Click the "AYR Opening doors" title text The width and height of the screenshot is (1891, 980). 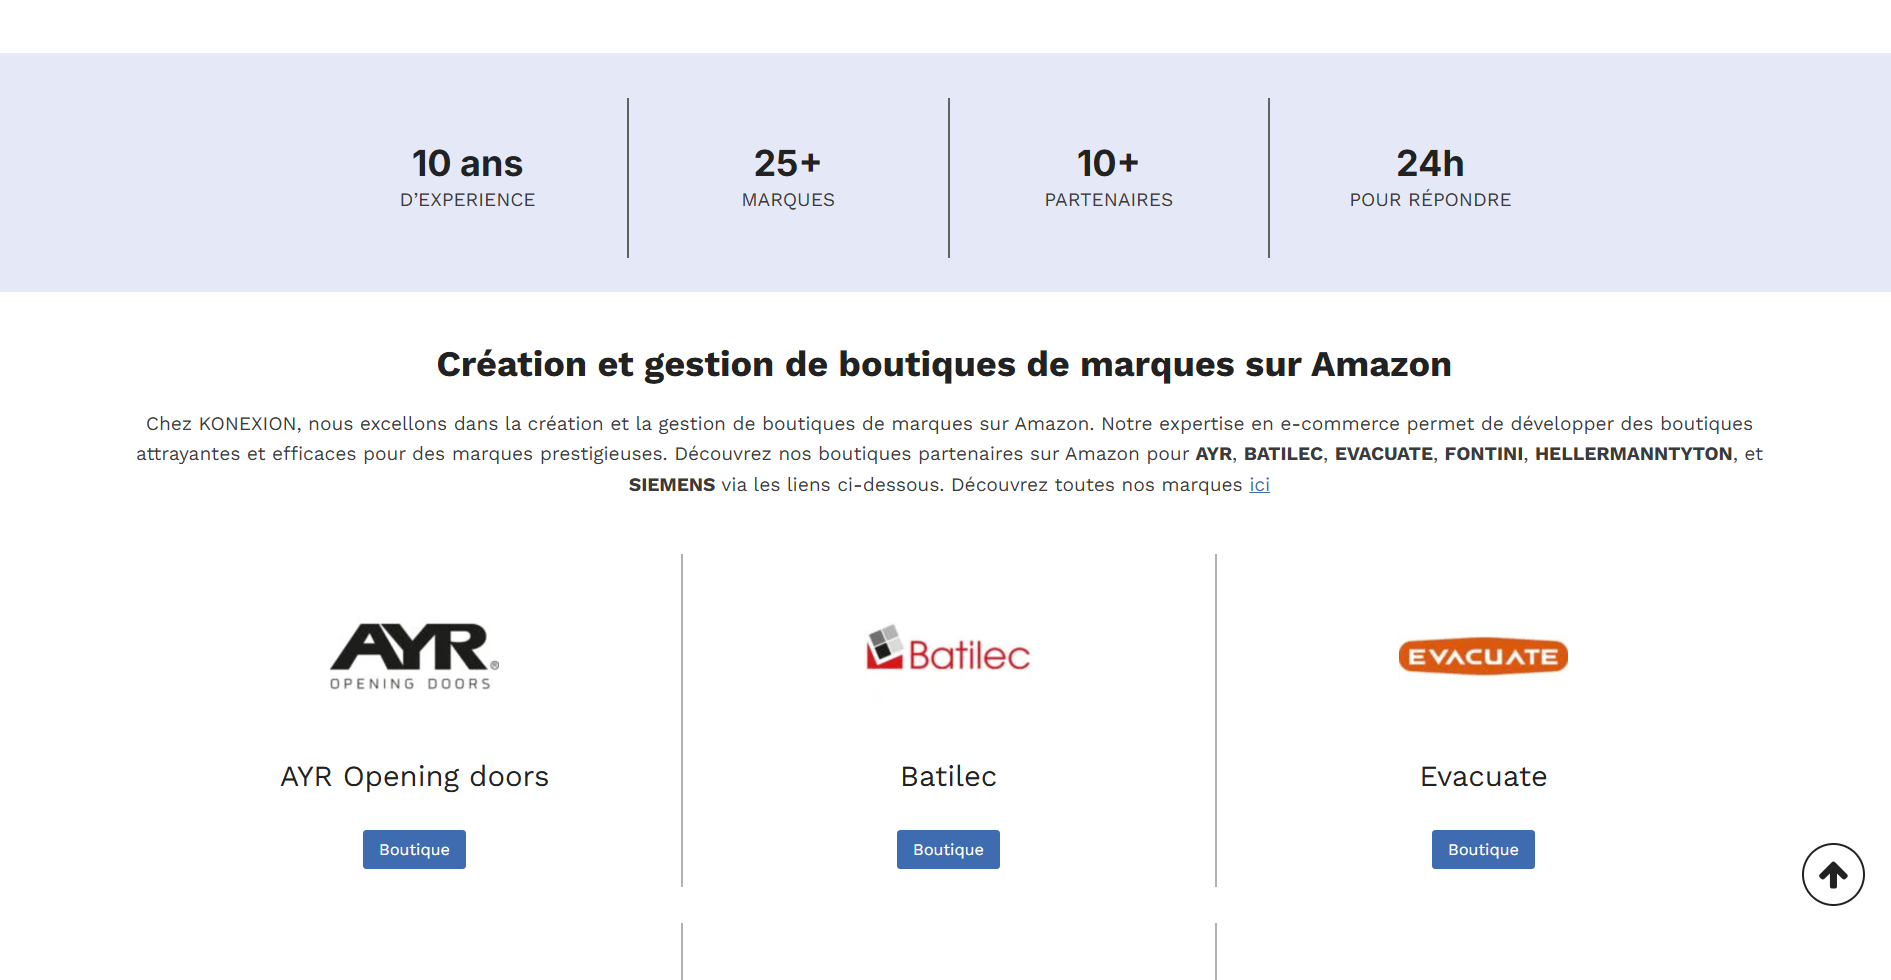click(414, 777)
